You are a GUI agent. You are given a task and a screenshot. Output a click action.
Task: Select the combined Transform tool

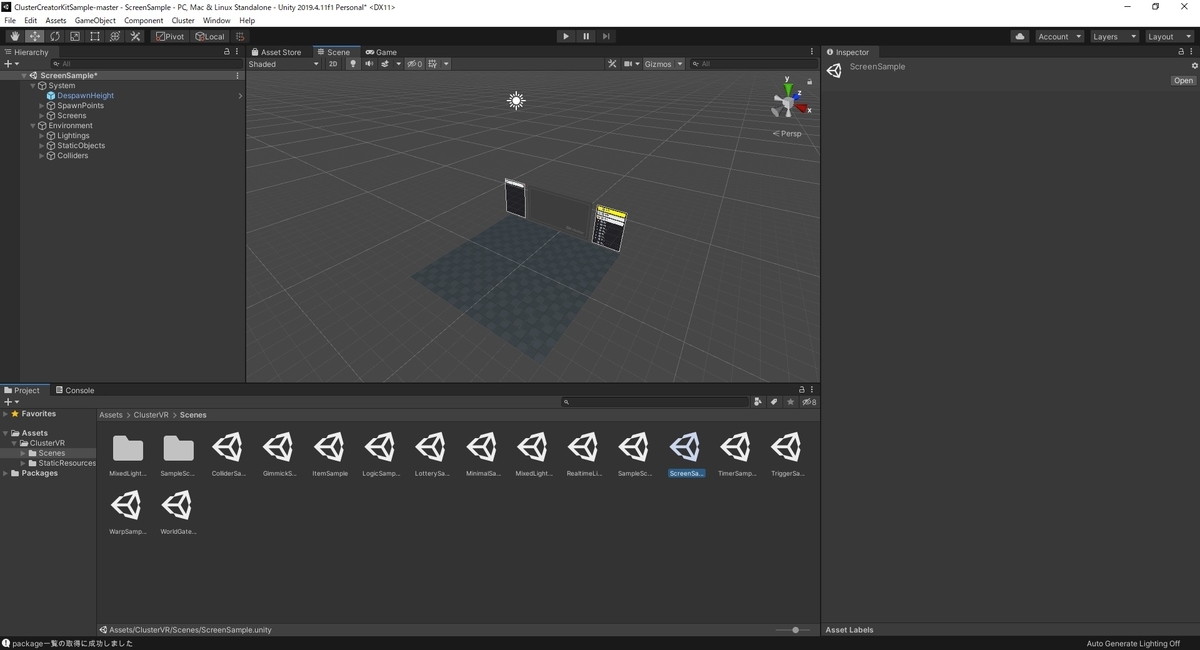(114, 36)
